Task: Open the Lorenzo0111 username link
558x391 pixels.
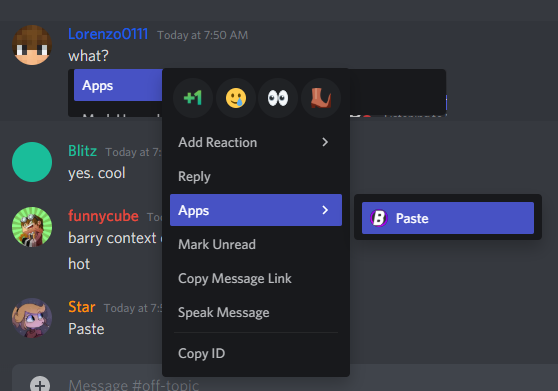Action: click(x=108, y=34)
